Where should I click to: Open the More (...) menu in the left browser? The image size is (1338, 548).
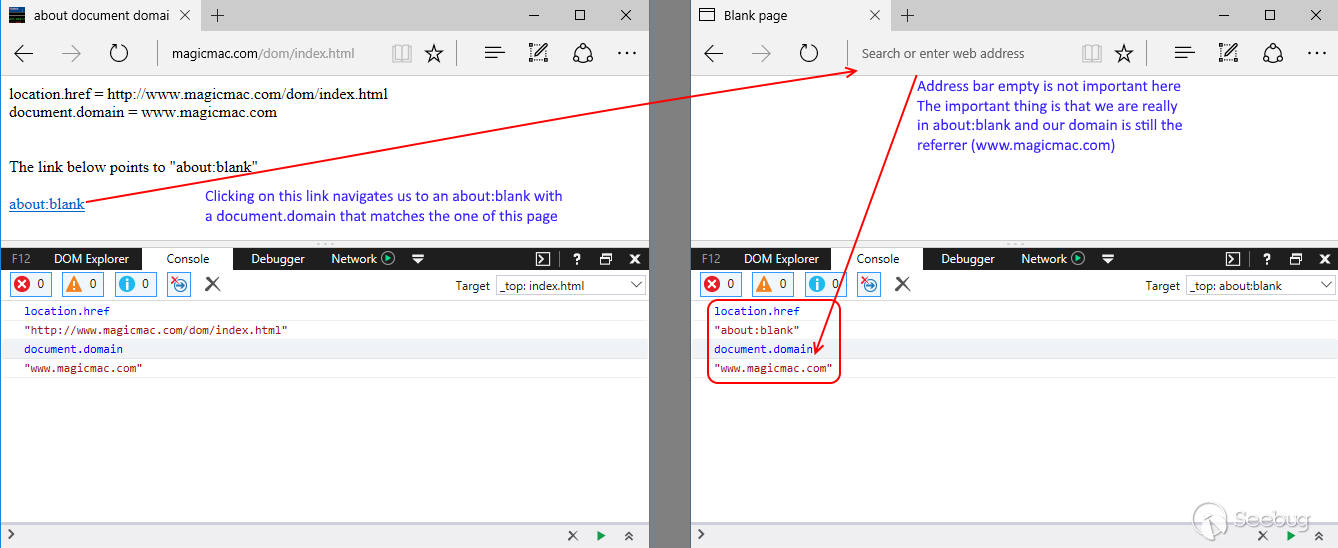coord(627,54)
